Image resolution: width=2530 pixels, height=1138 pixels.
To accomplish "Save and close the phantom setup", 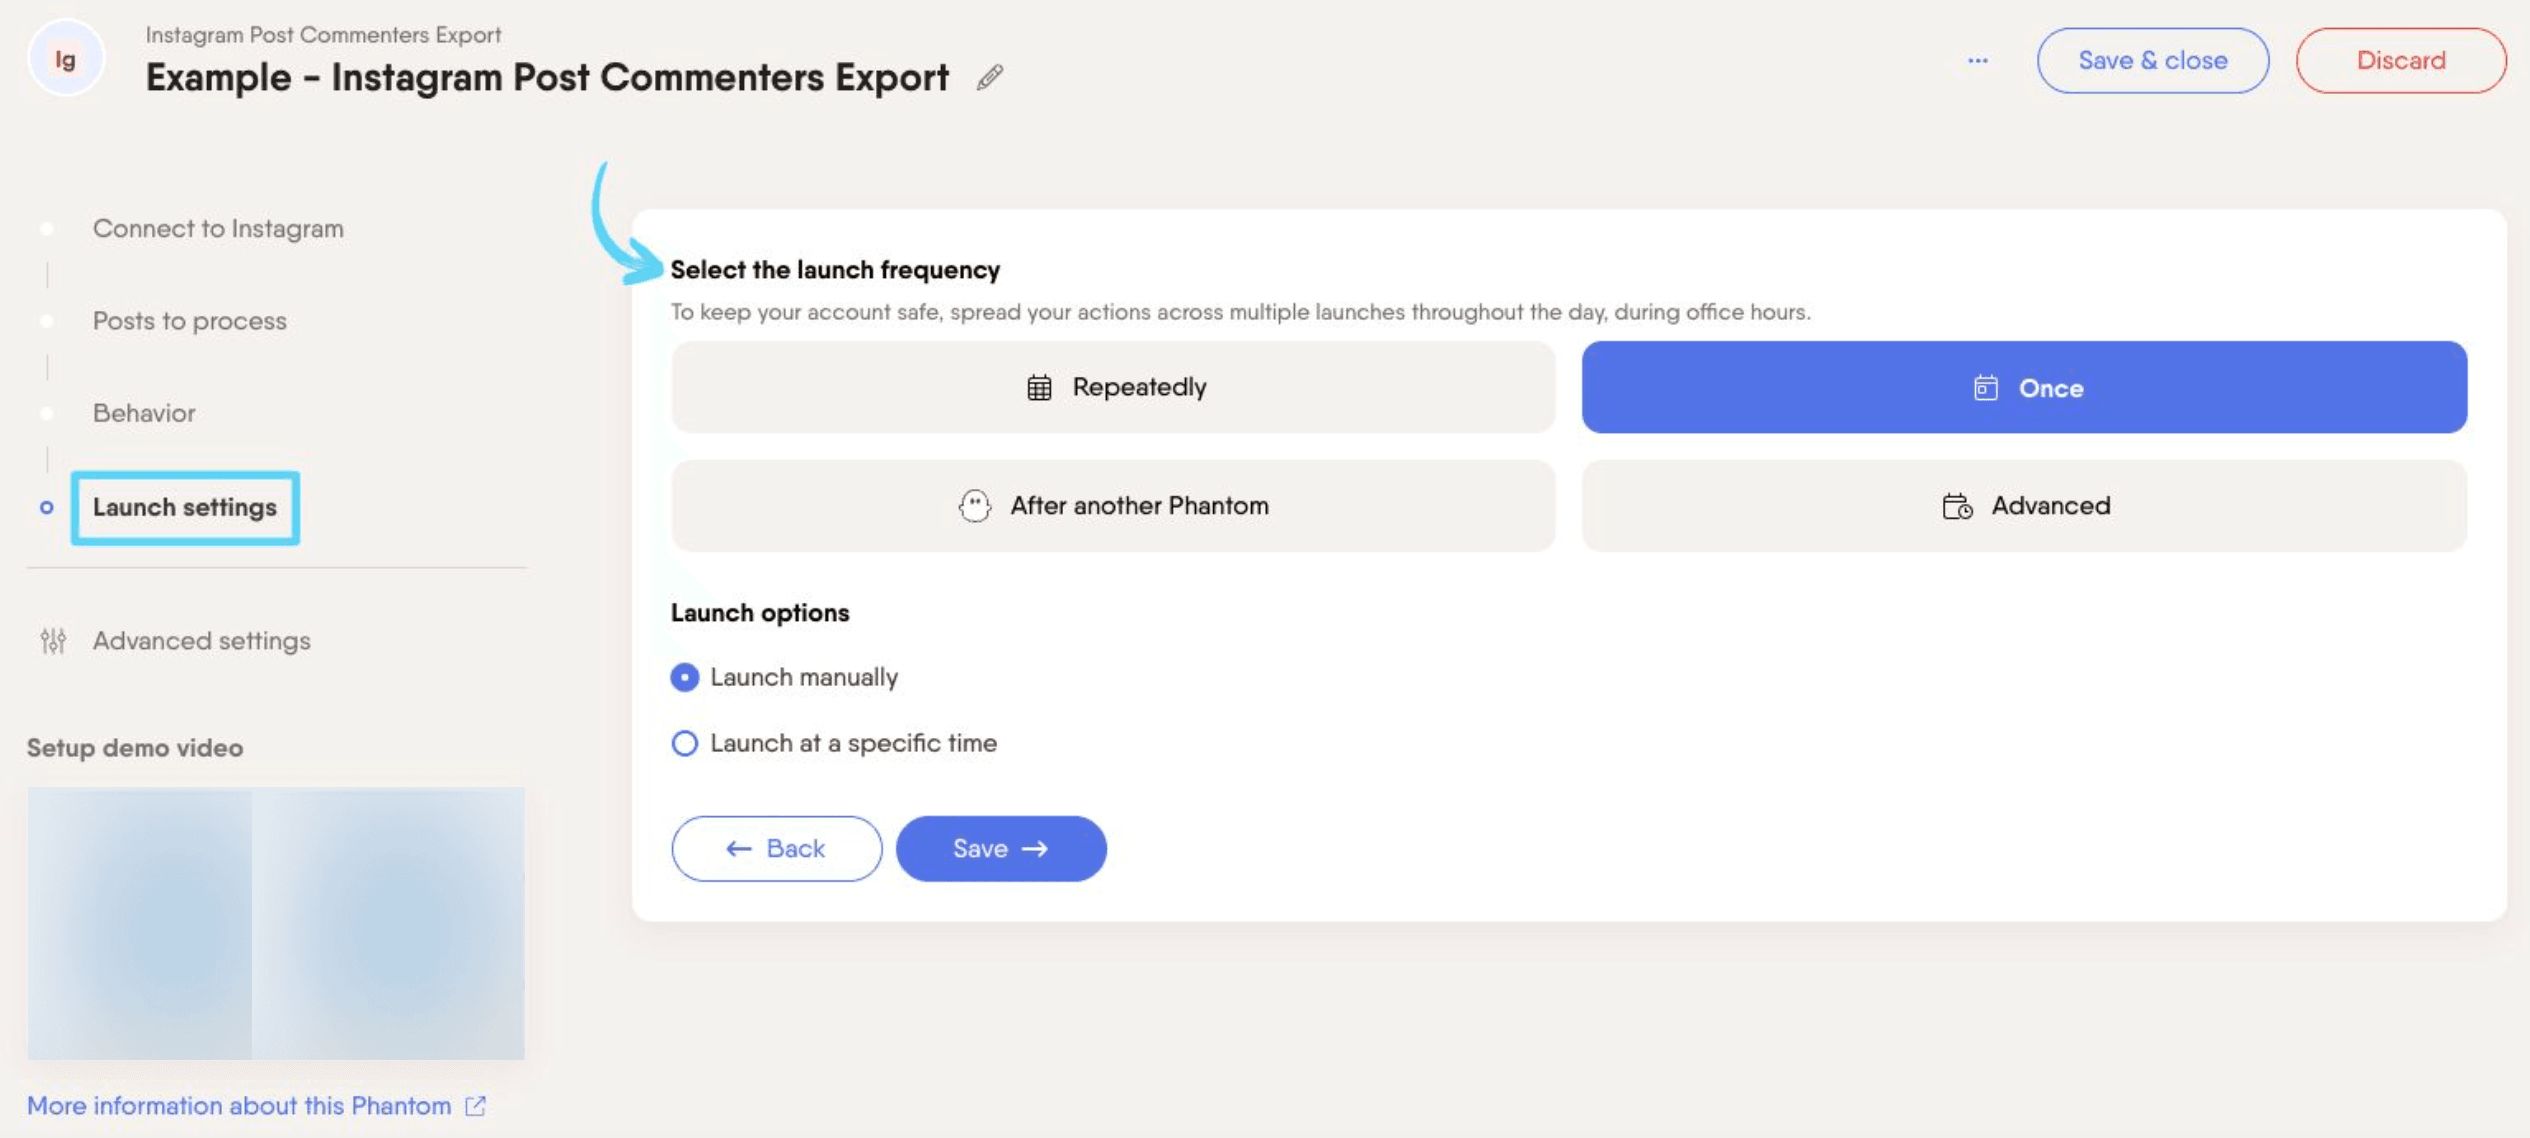I will tap(2152, 61).
